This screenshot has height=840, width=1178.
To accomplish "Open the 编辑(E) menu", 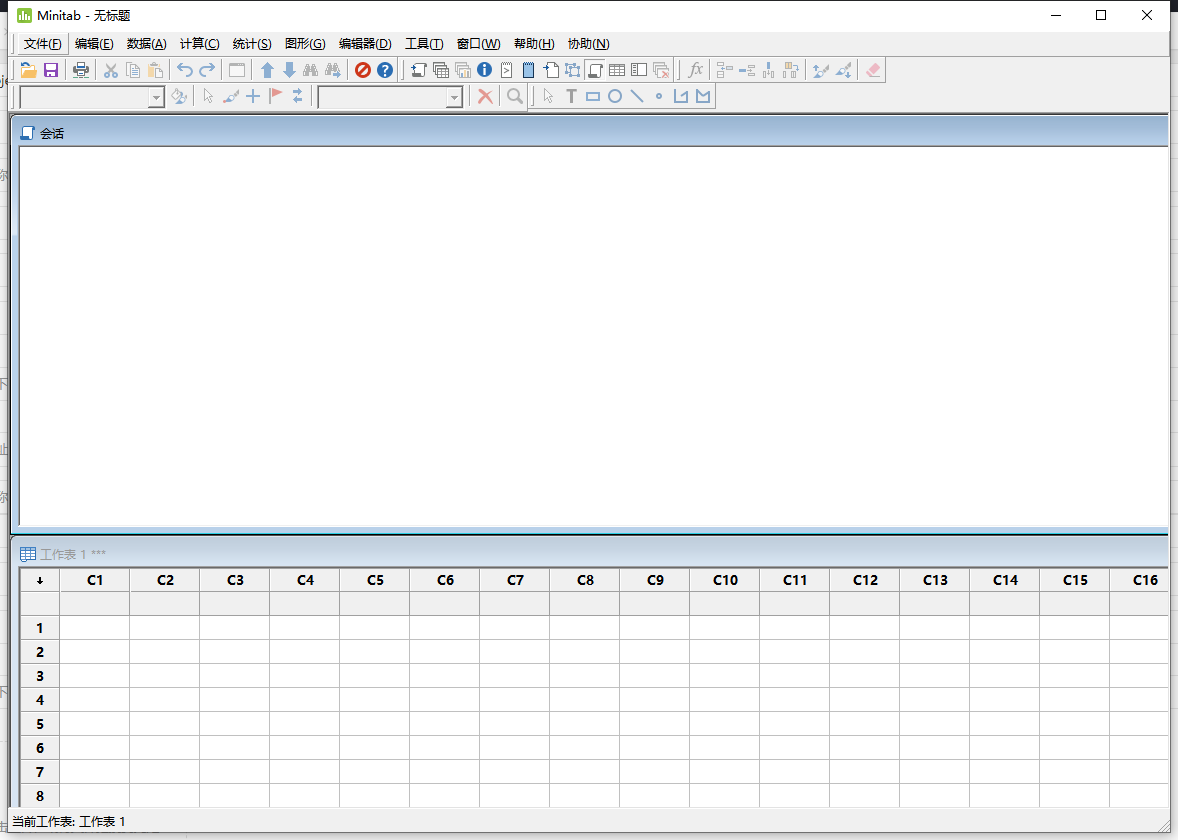I will [94, 44].
